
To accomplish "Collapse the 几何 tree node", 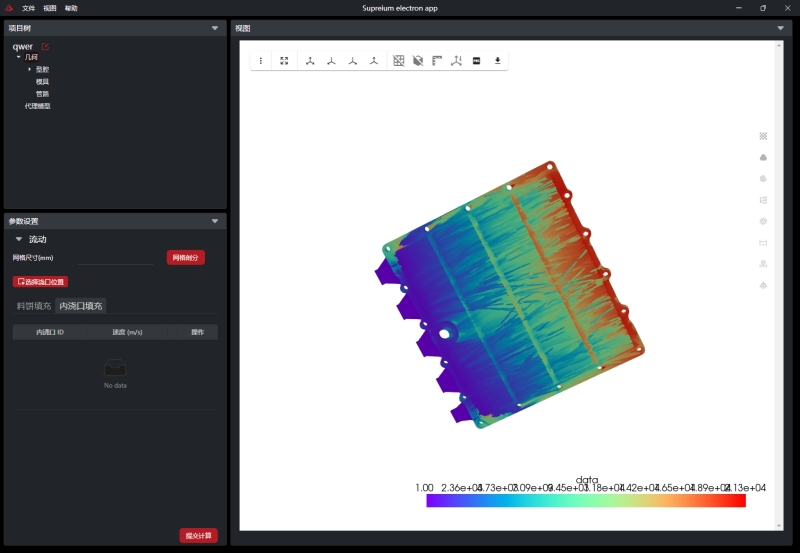I will click(x=19, y=58).
